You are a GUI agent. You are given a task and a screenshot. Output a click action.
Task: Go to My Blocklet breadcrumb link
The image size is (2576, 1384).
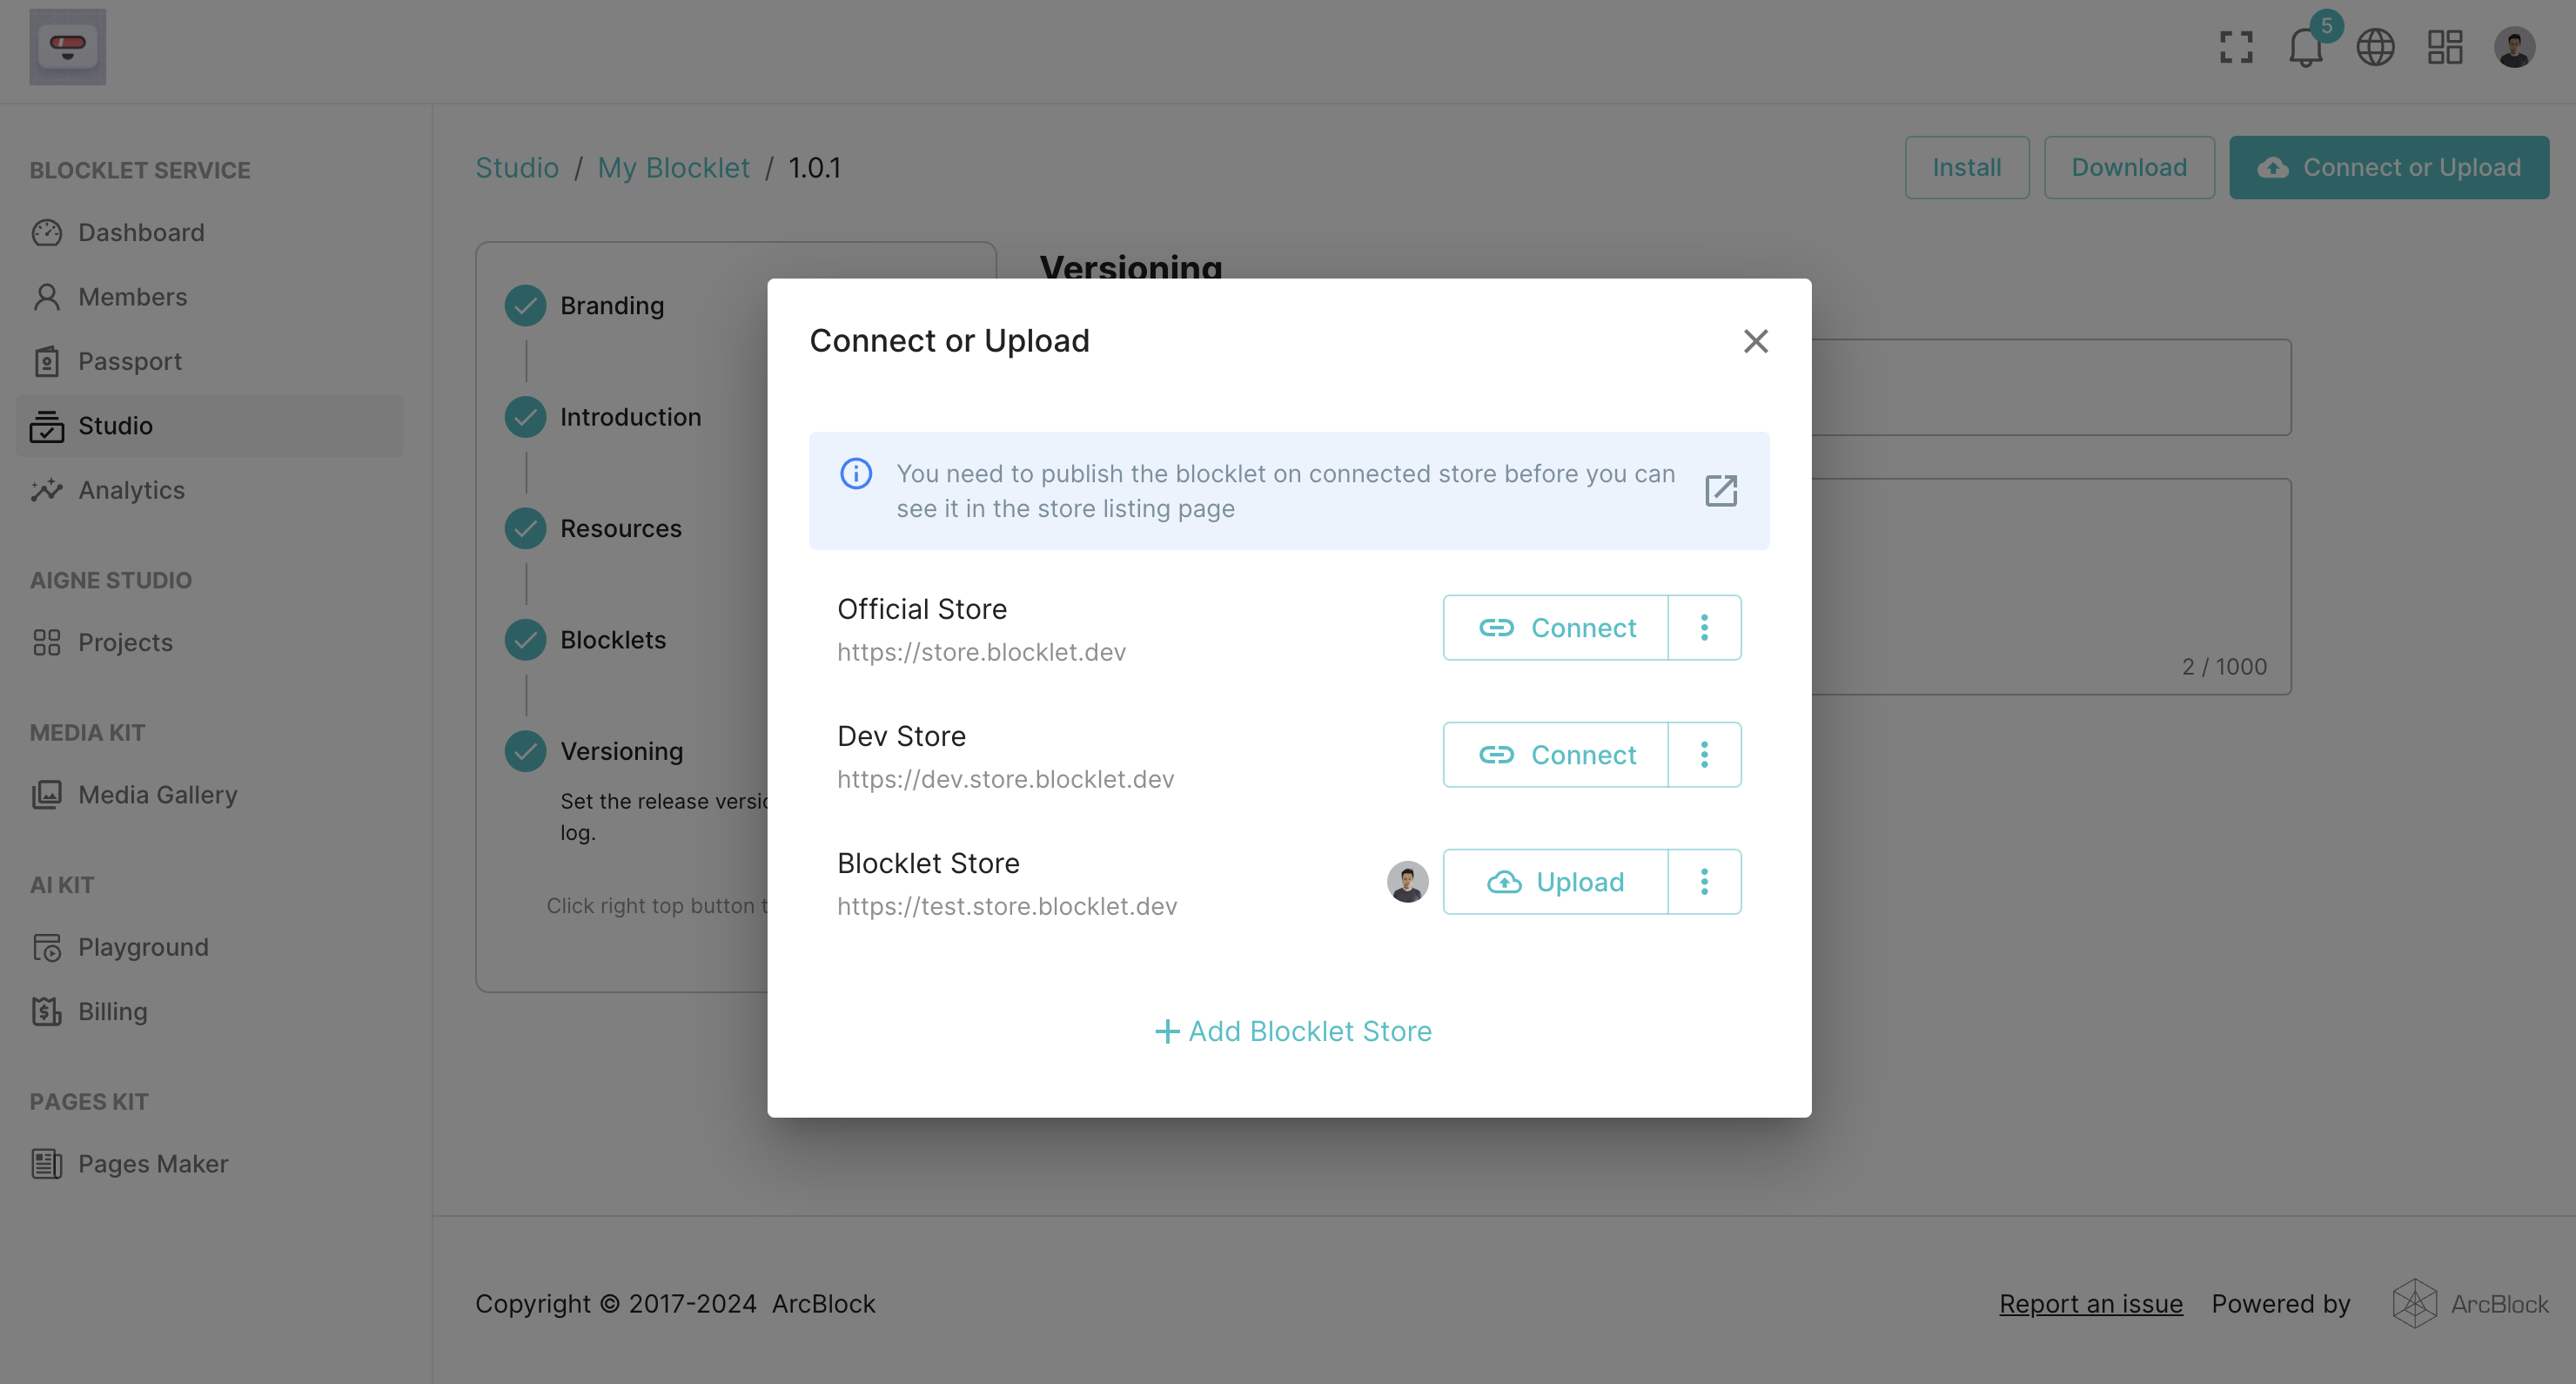(x=673, y=168)
